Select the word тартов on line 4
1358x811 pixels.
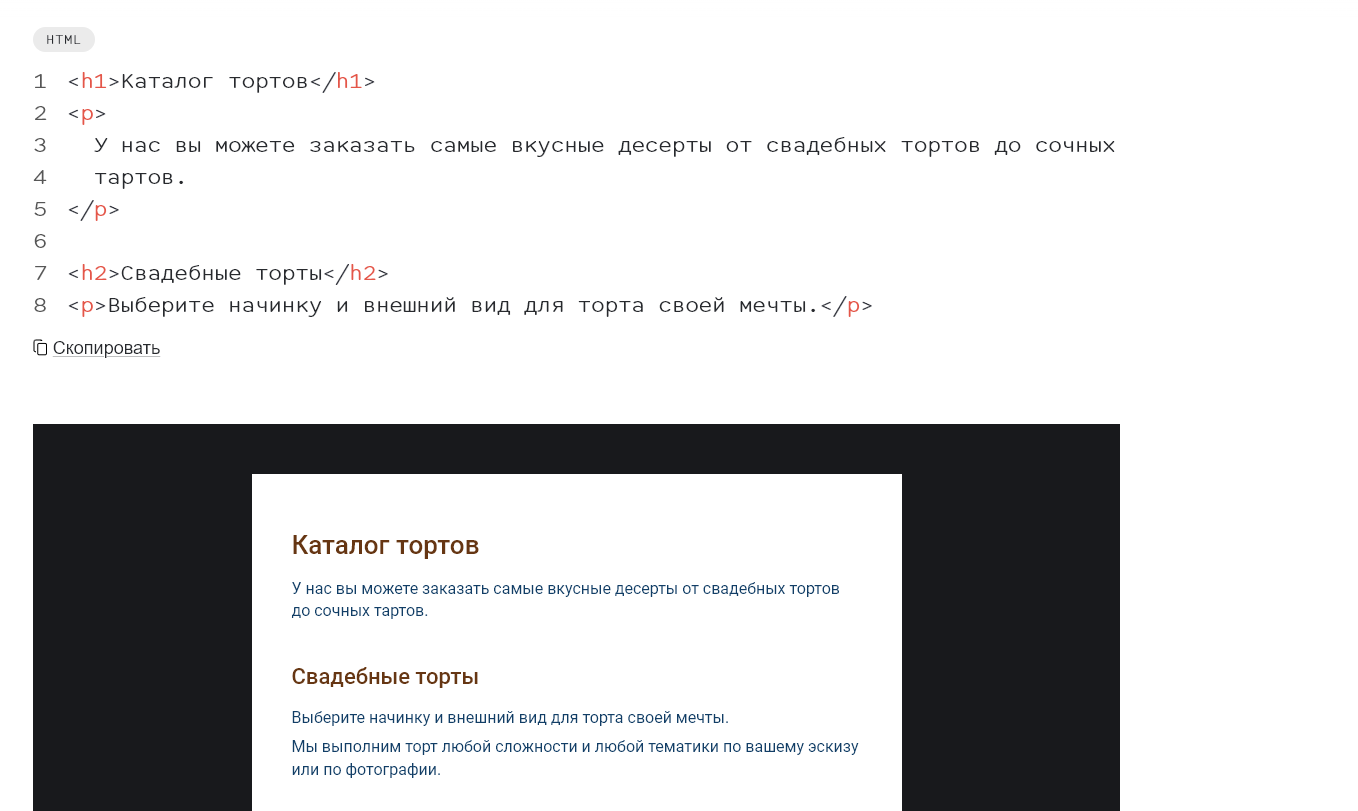pyautogui.click(x=135, y=176)
